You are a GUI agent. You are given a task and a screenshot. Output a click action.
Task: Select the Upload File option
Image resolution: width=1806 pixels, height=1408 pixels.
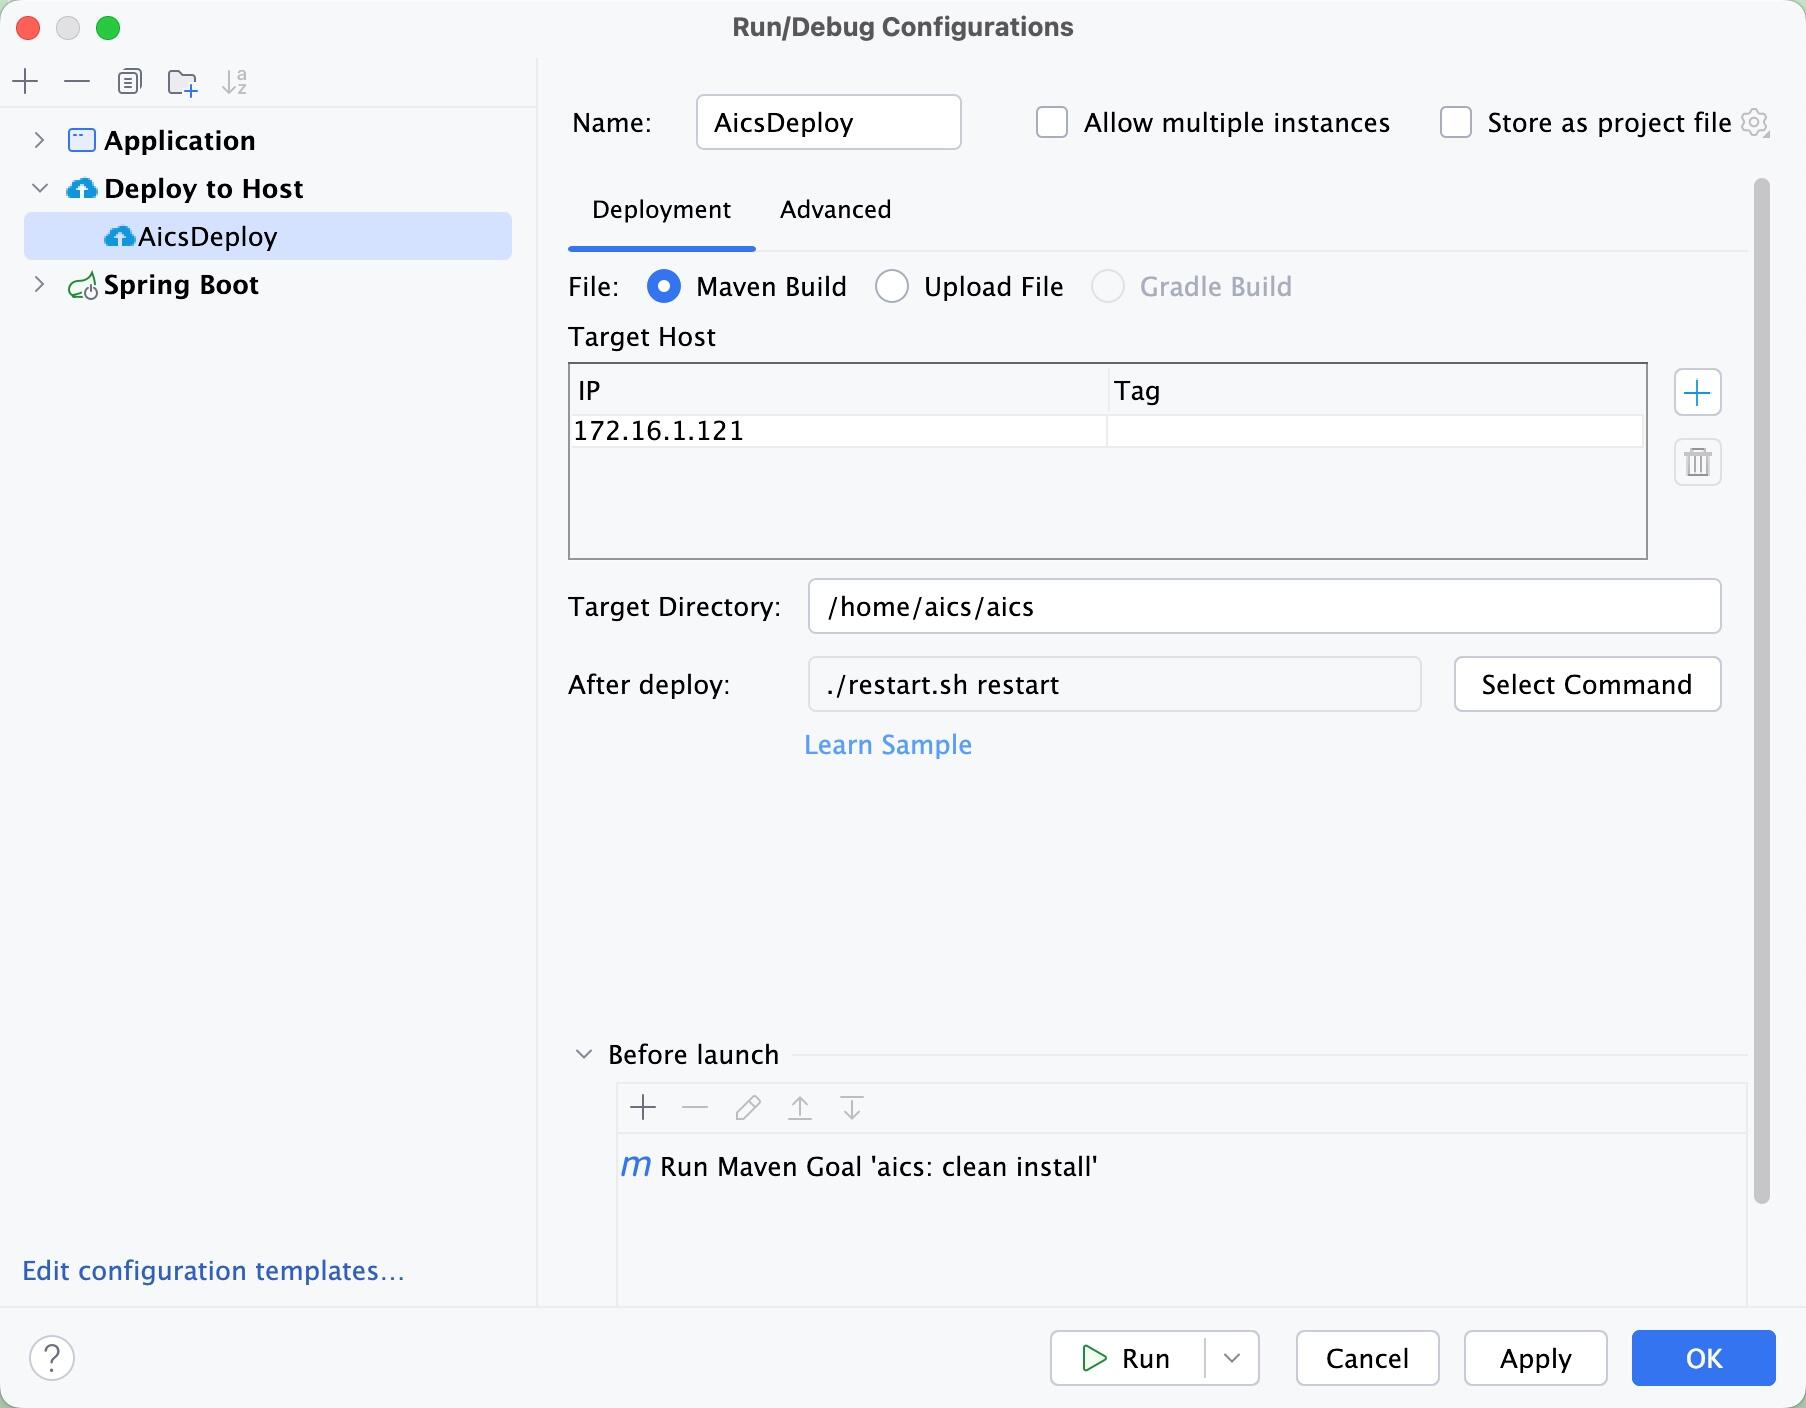click(892, 287)
